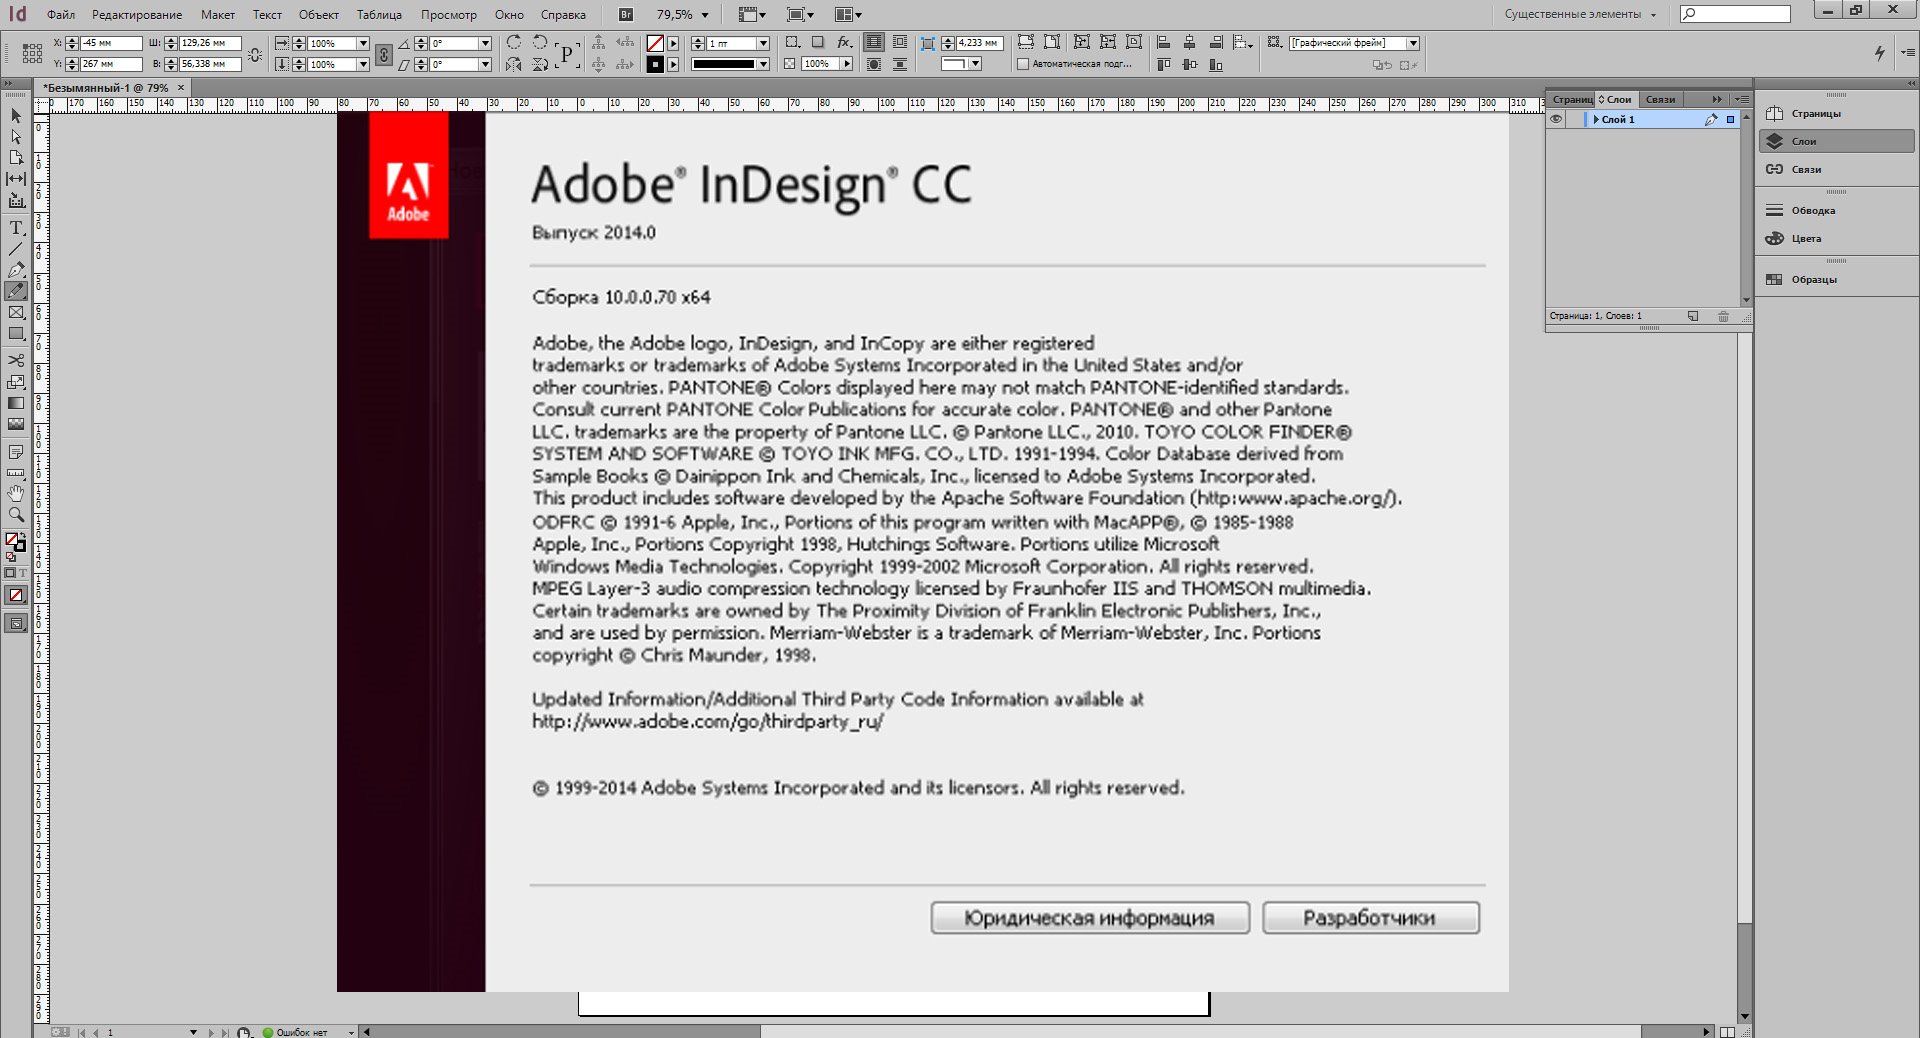Open the Образцы panel button
This screenshot has height=1038, width=1920.
tap(1836, 279)
